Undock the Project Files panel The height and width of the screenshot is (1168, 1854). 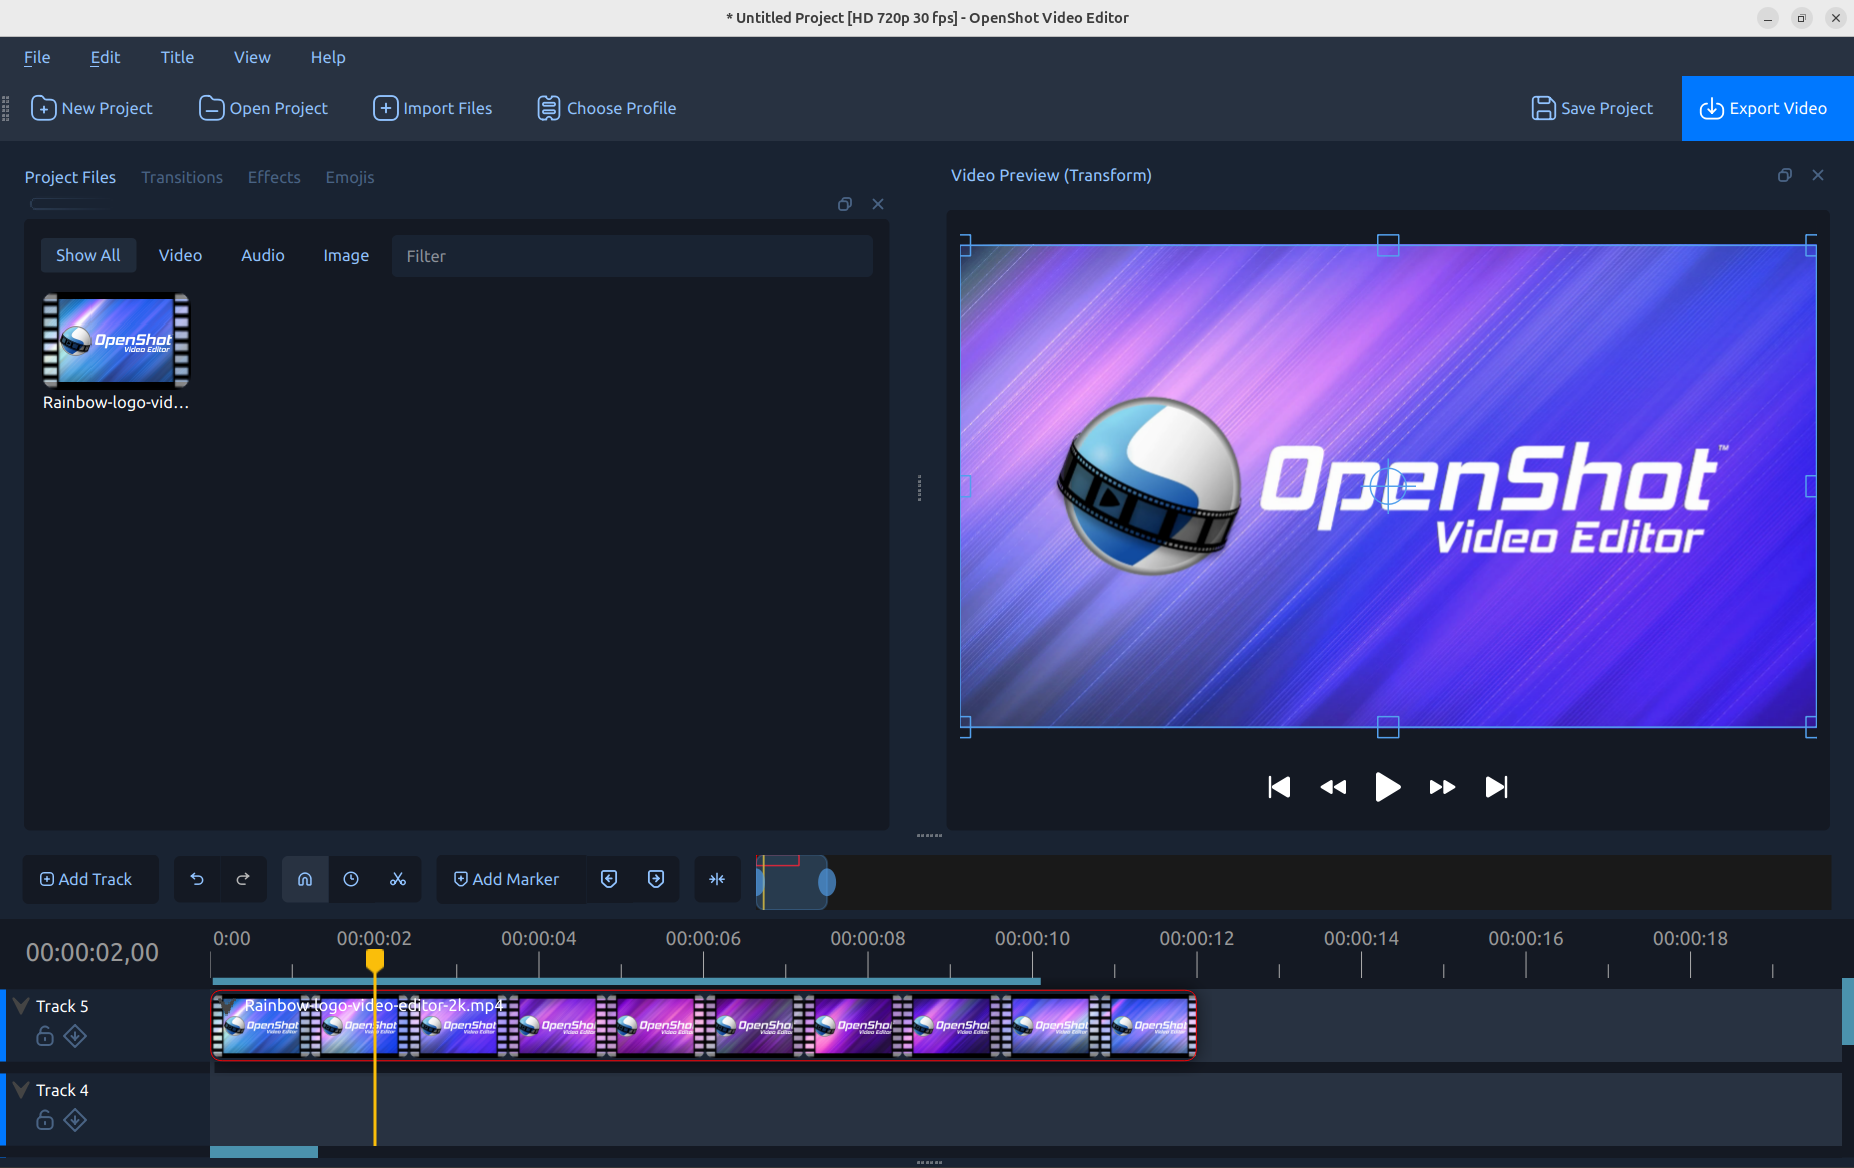point(845,204)
